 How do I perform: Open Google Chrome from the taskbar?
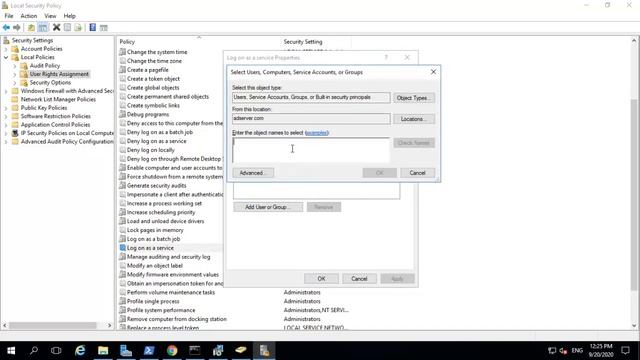click(172, 350)
